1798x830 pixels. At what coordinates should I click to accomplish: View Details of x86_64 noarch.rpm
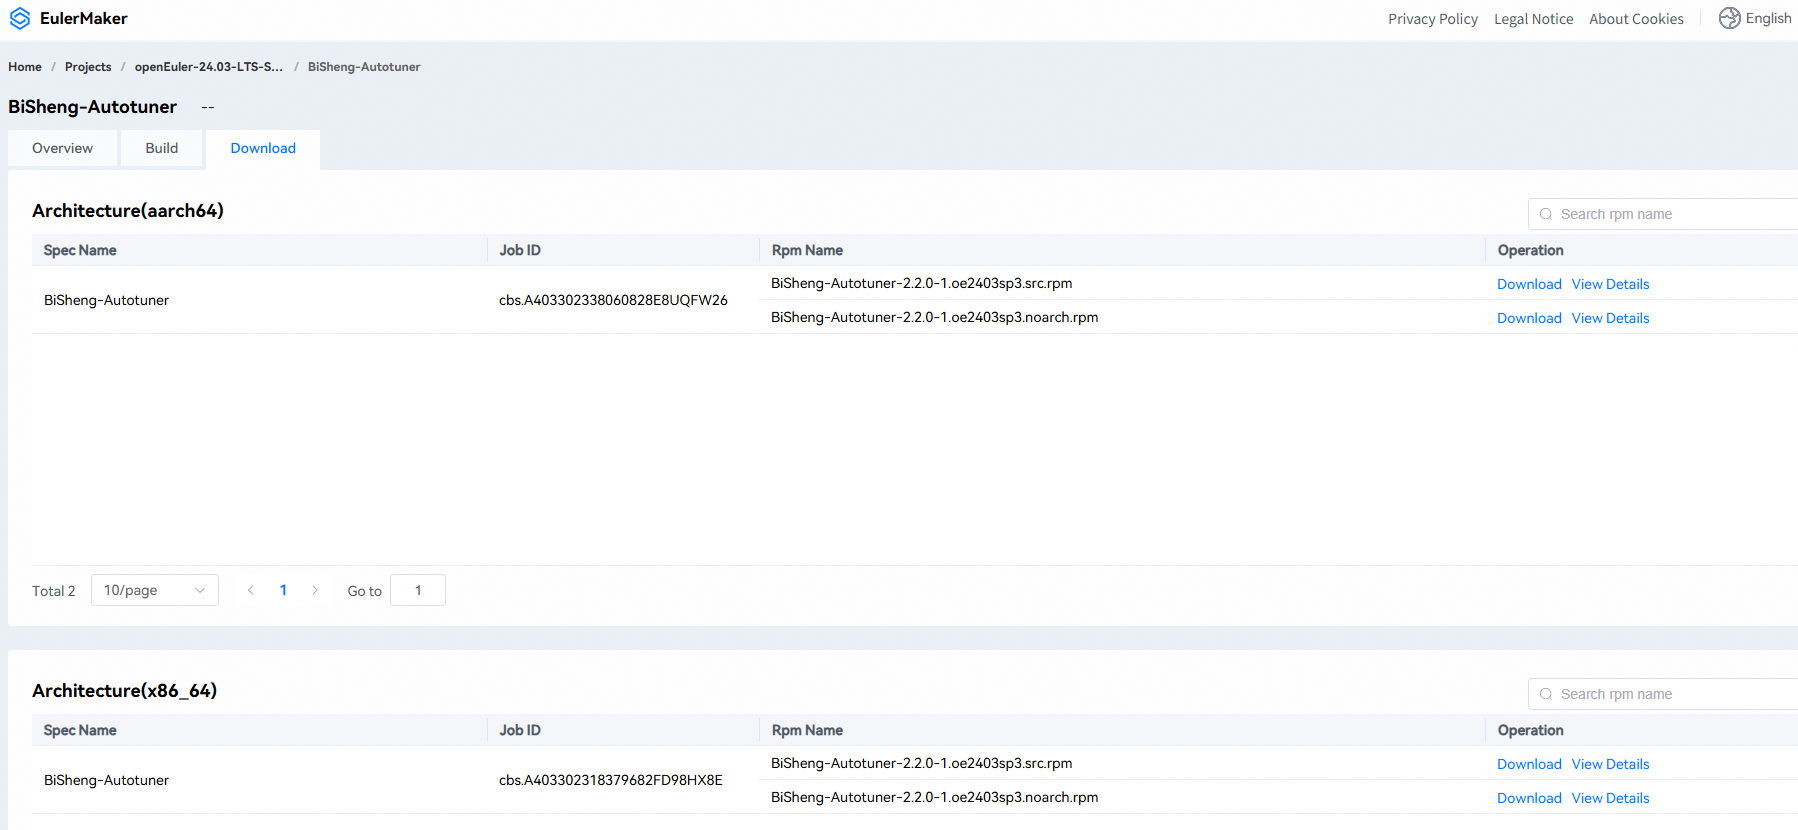point(1610,798)
